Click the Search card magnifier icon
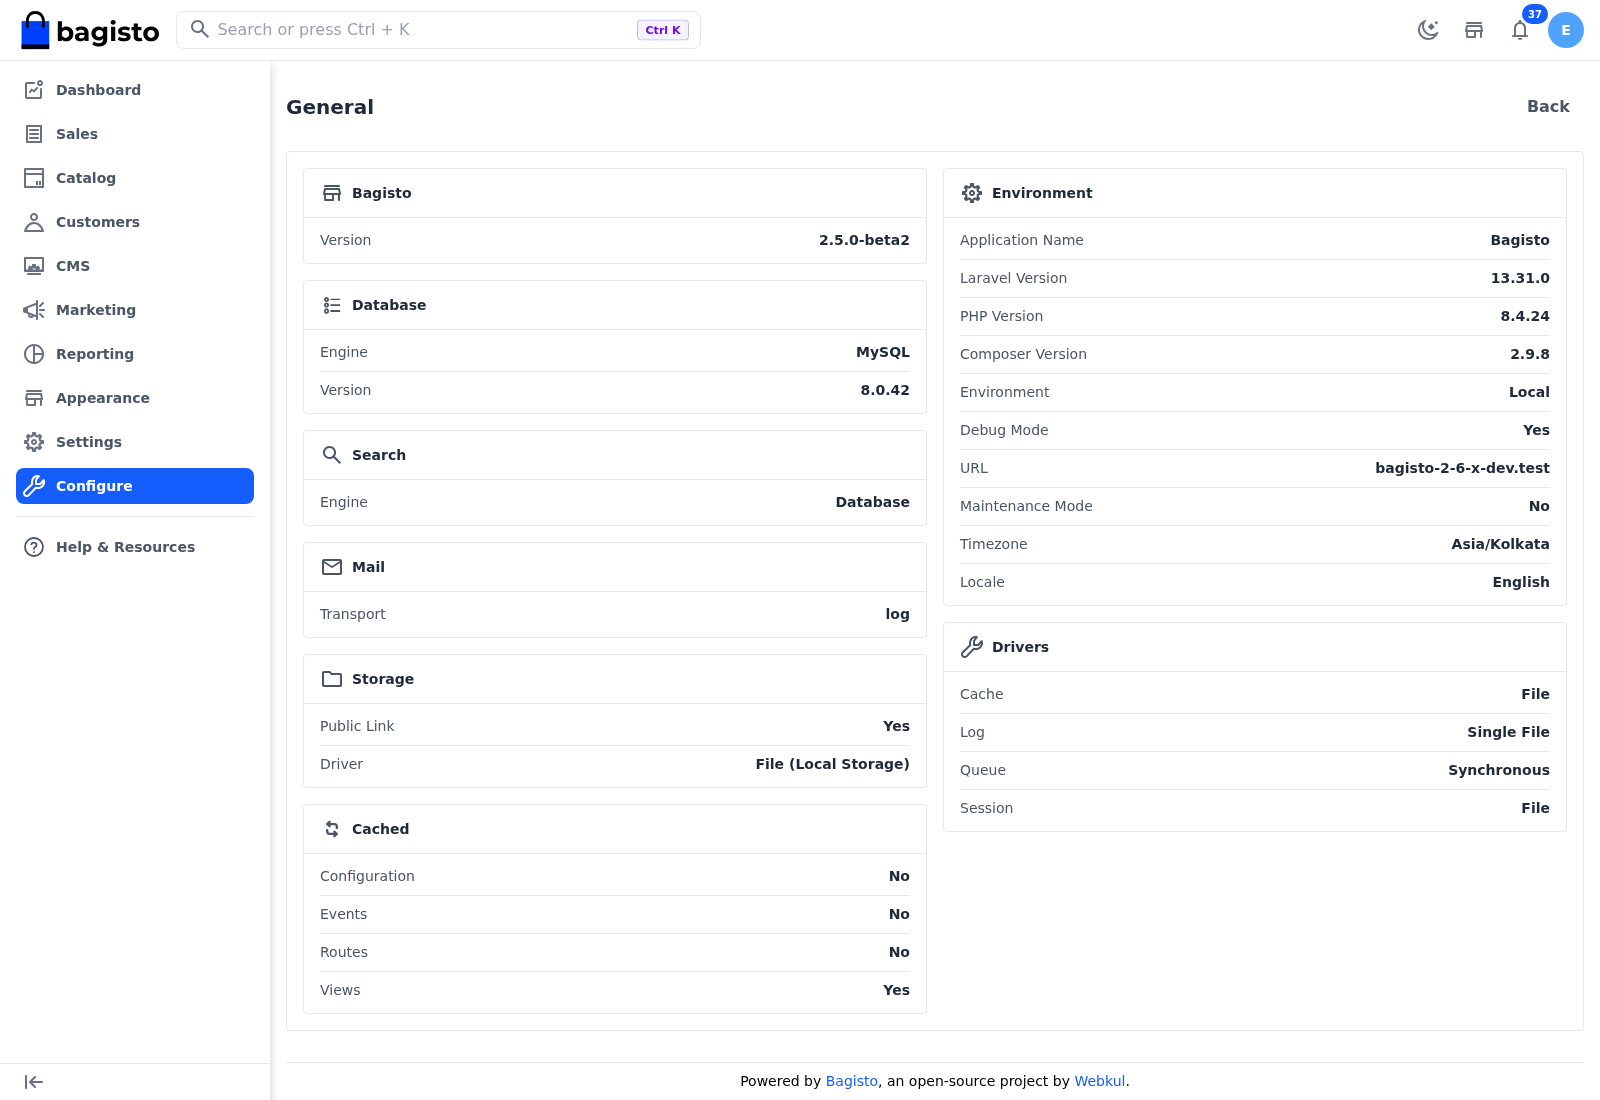Screen dimensions: 1600x1100 tap(332, 455)
